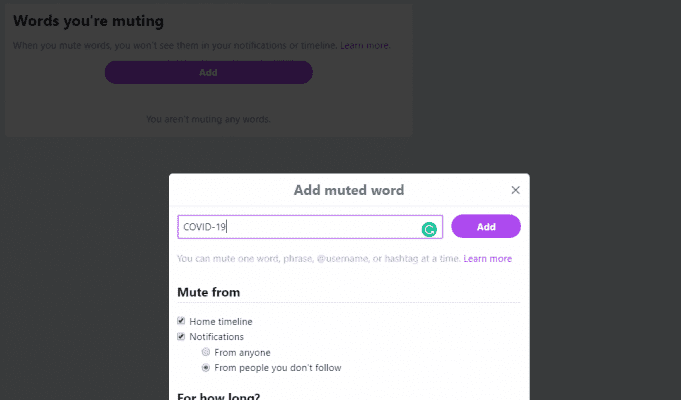Click the For how long? heading
This screenshot has width=681, height=400.
coord(218,396)
